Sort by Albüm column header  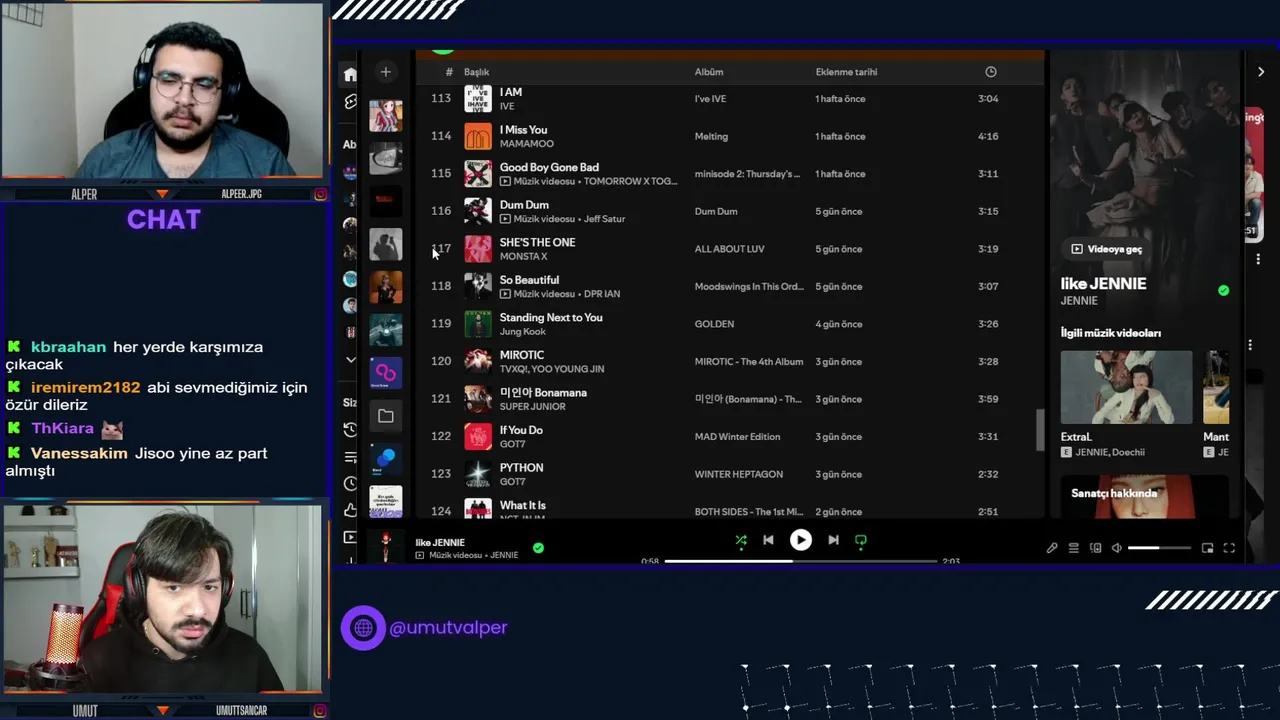[709, 72]
